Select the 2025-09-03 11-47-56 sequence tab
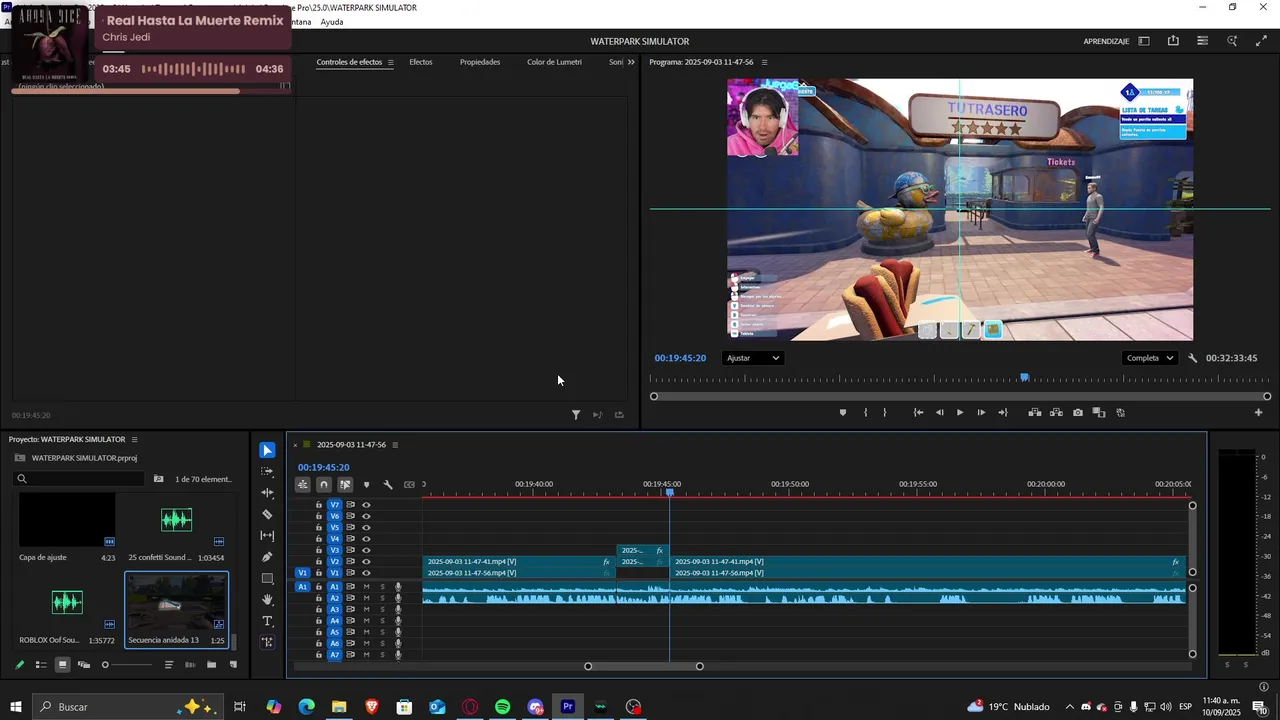Viewport: 1280px width, 720px height. click(351, 445)
